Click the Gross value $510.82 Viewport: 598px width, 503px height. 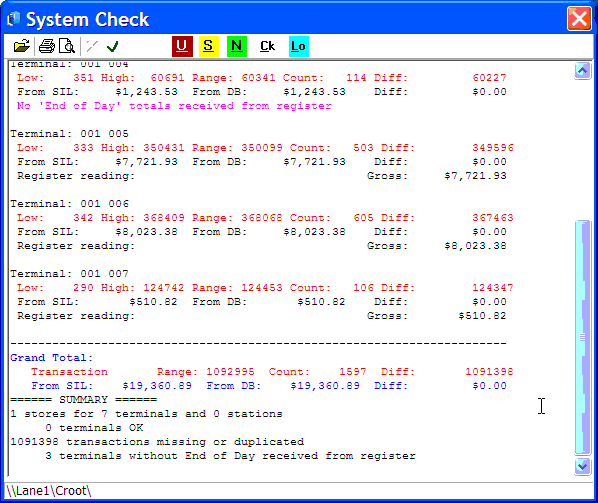click(482, 316)
